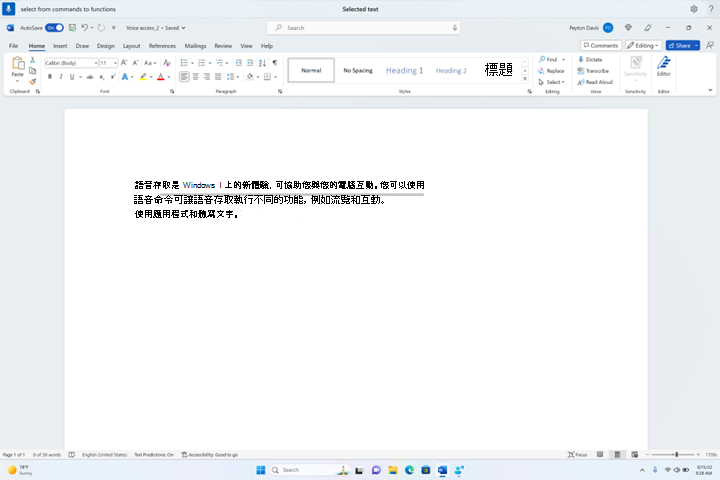
Task: Switch to the Design tab
Action: click(106, 46)
